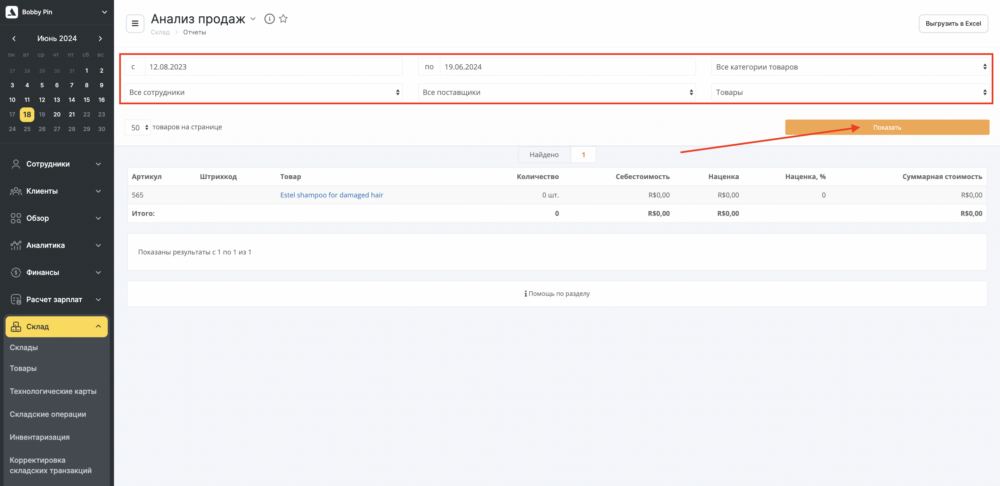Select Товары in Склад submenu
Viewport: 1000px width, 486px height.
[x=23, y=369]
